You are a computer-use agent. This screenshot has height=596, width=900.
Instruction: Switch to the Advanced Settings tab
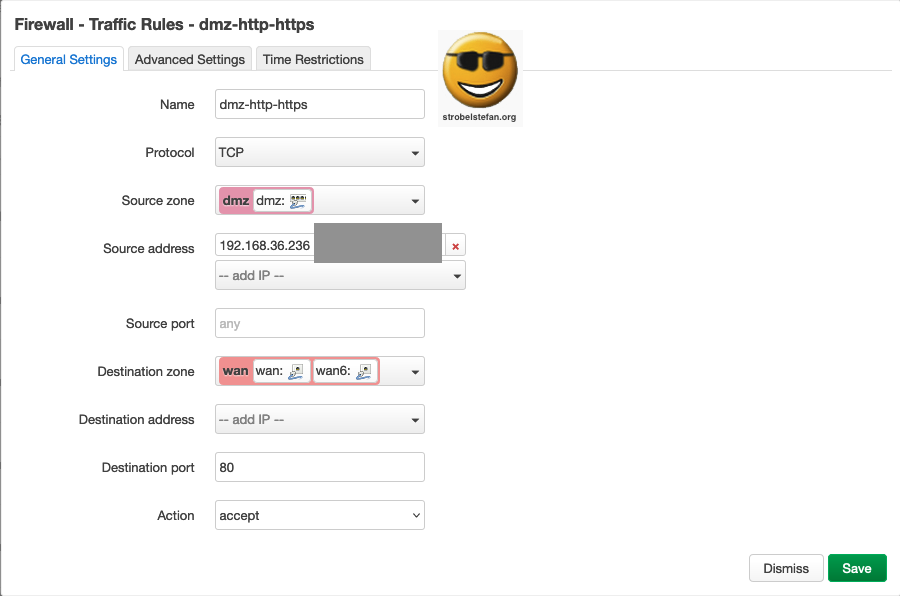click(x=190, y=60)
